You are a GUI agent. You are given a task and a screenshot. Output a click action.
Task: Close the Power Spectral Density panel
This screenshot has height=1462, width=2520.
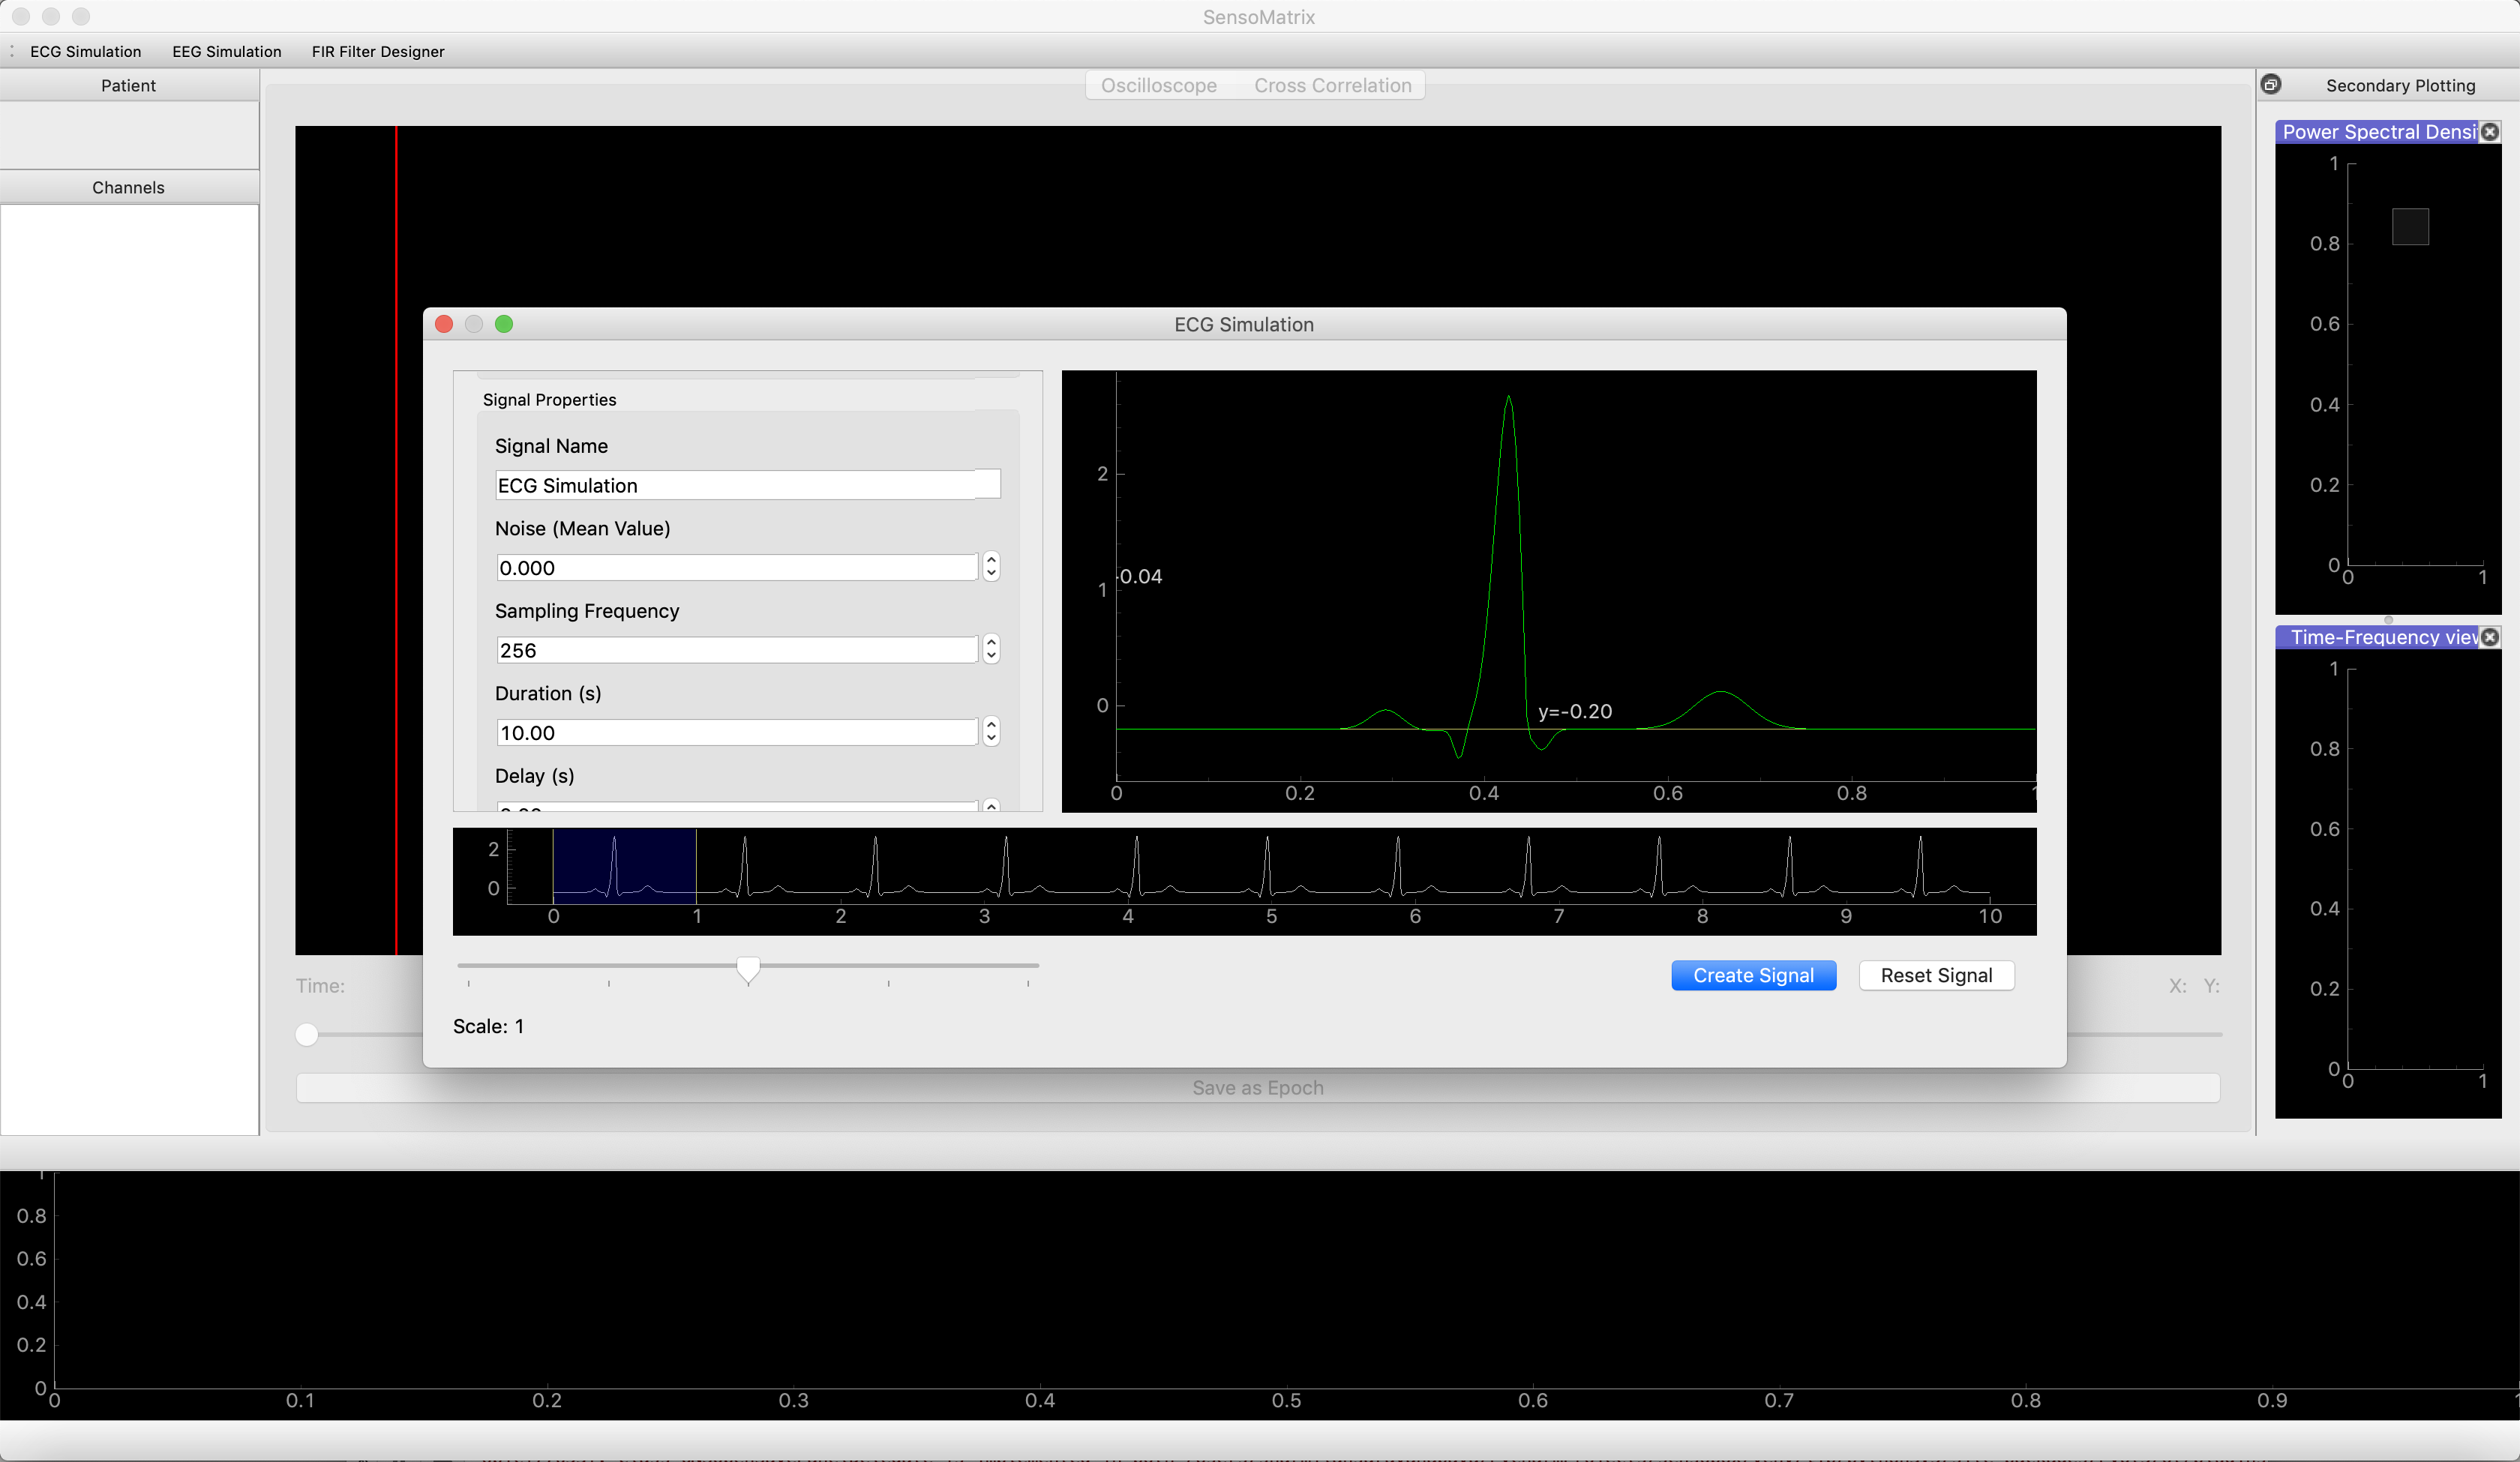click(2490, 132)
